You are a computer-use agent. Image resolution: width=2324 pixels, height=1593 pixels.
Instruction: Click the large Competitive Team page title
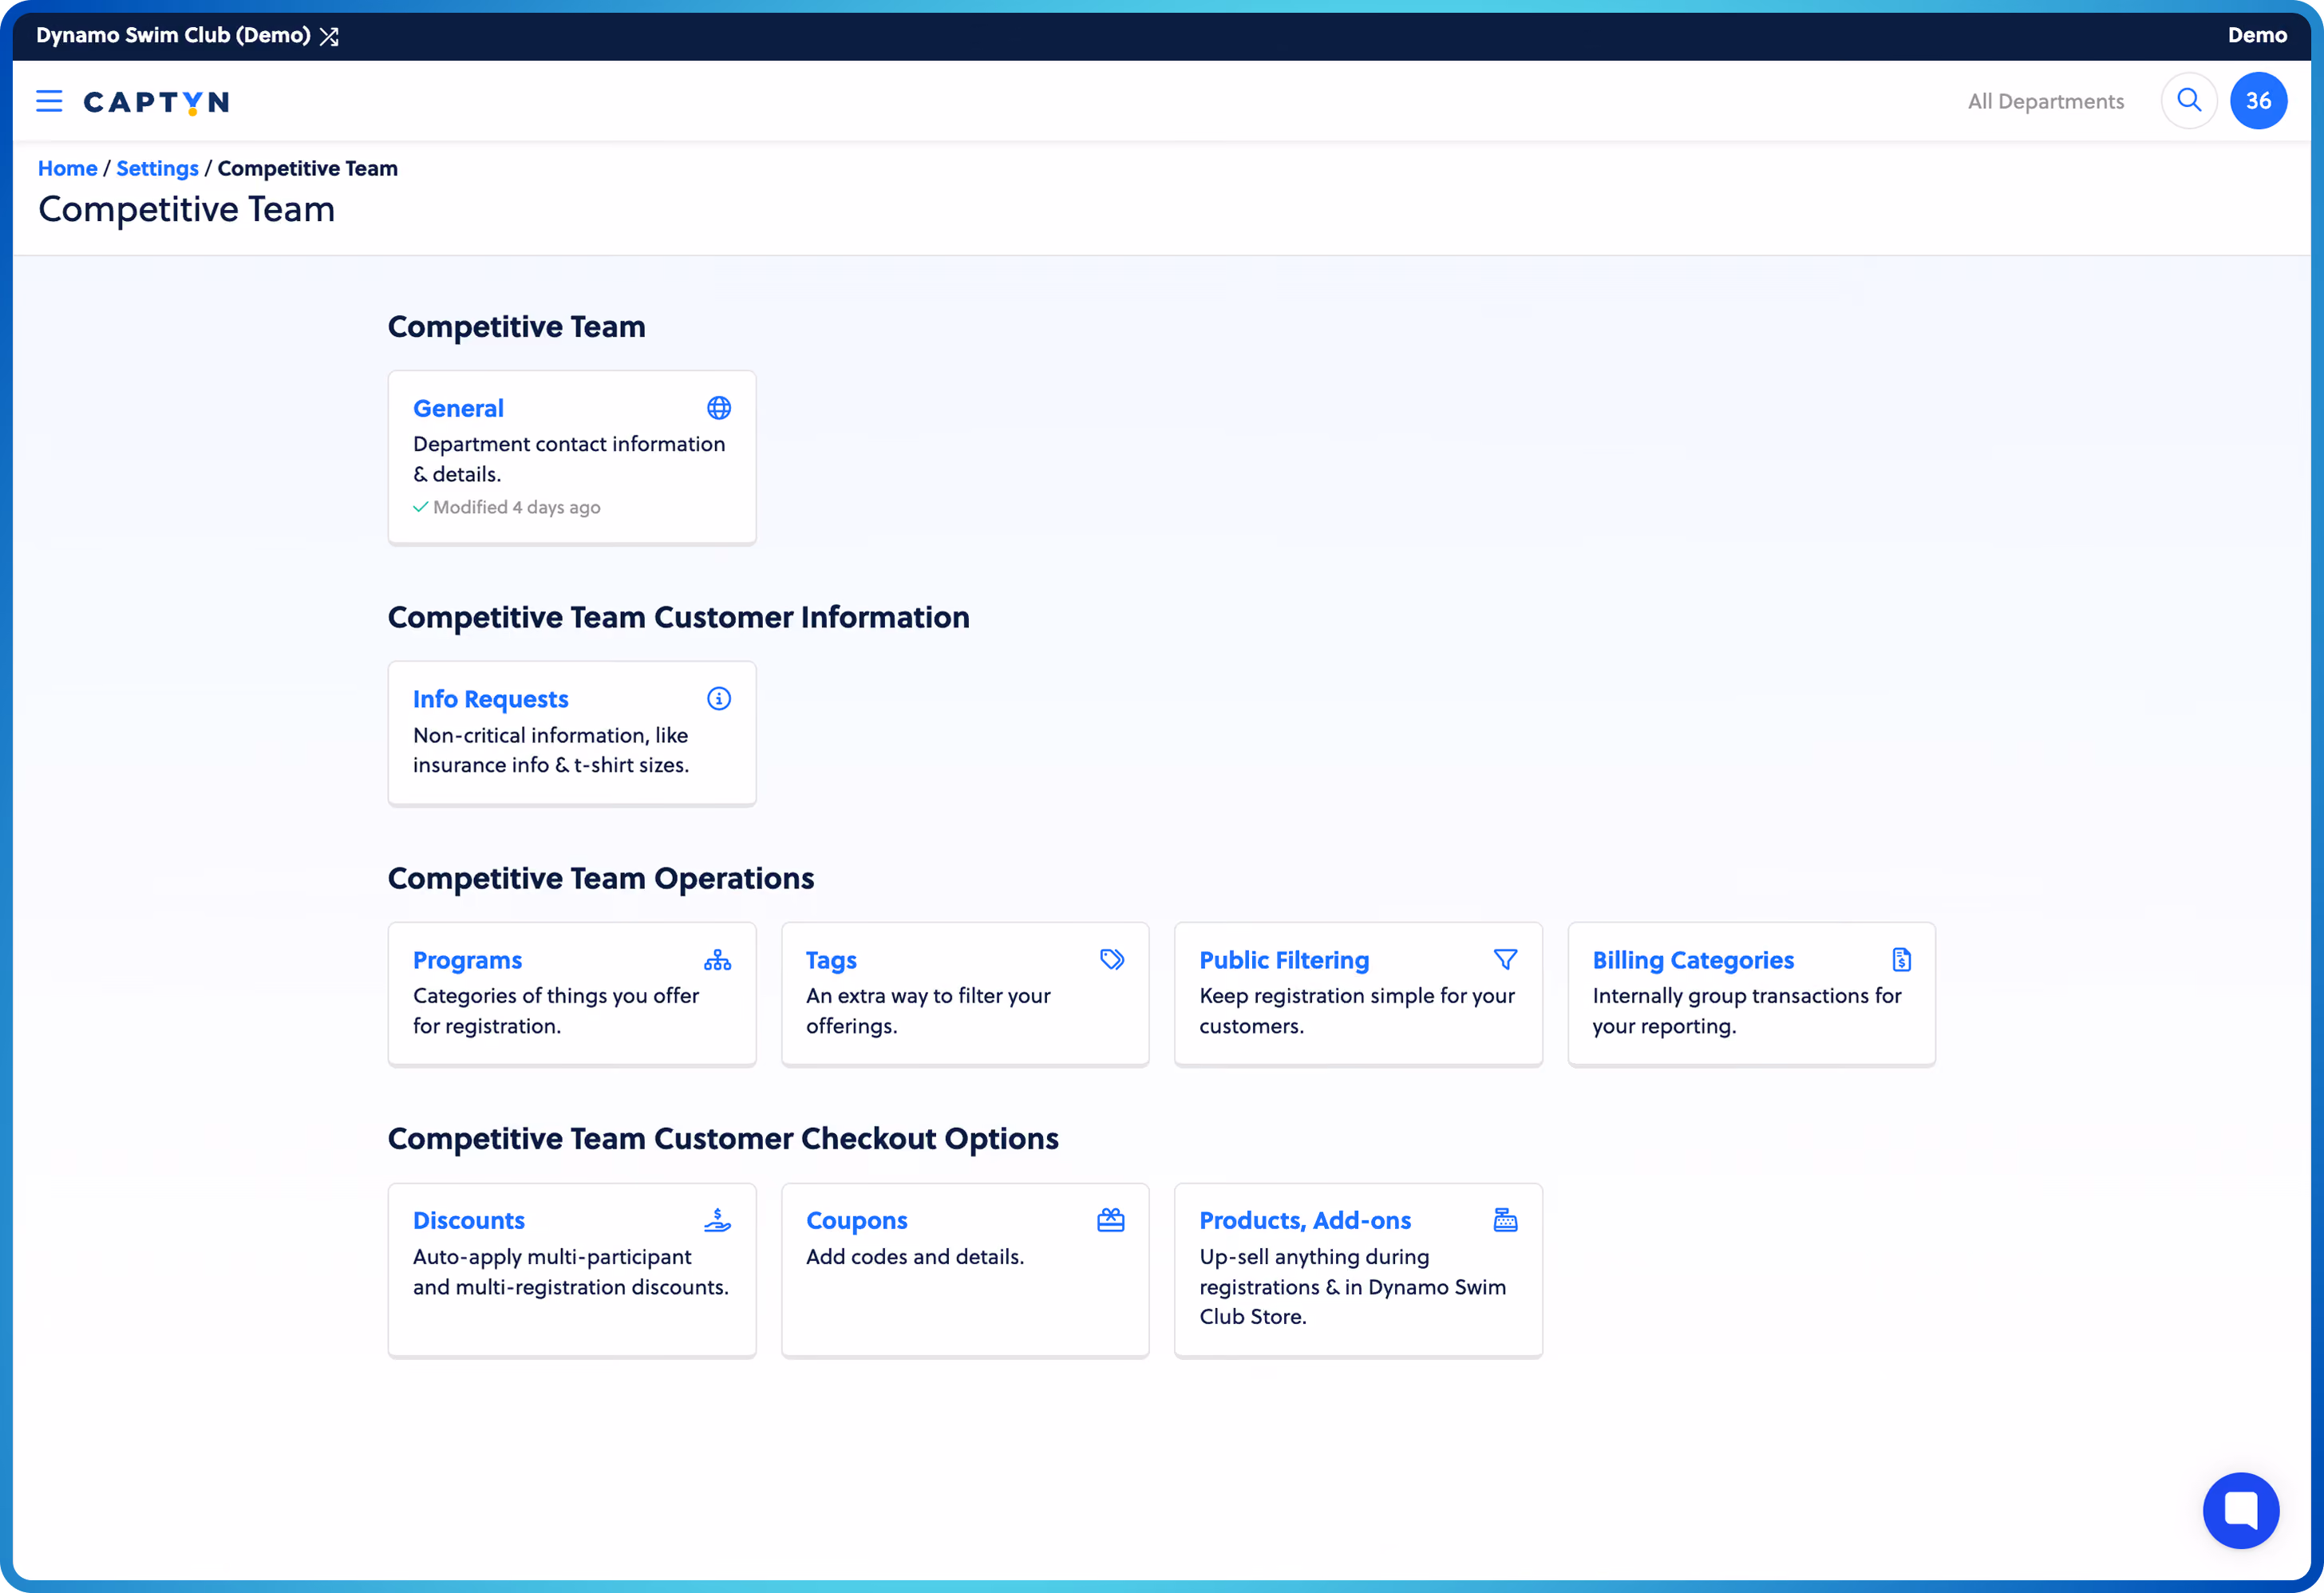187,209
